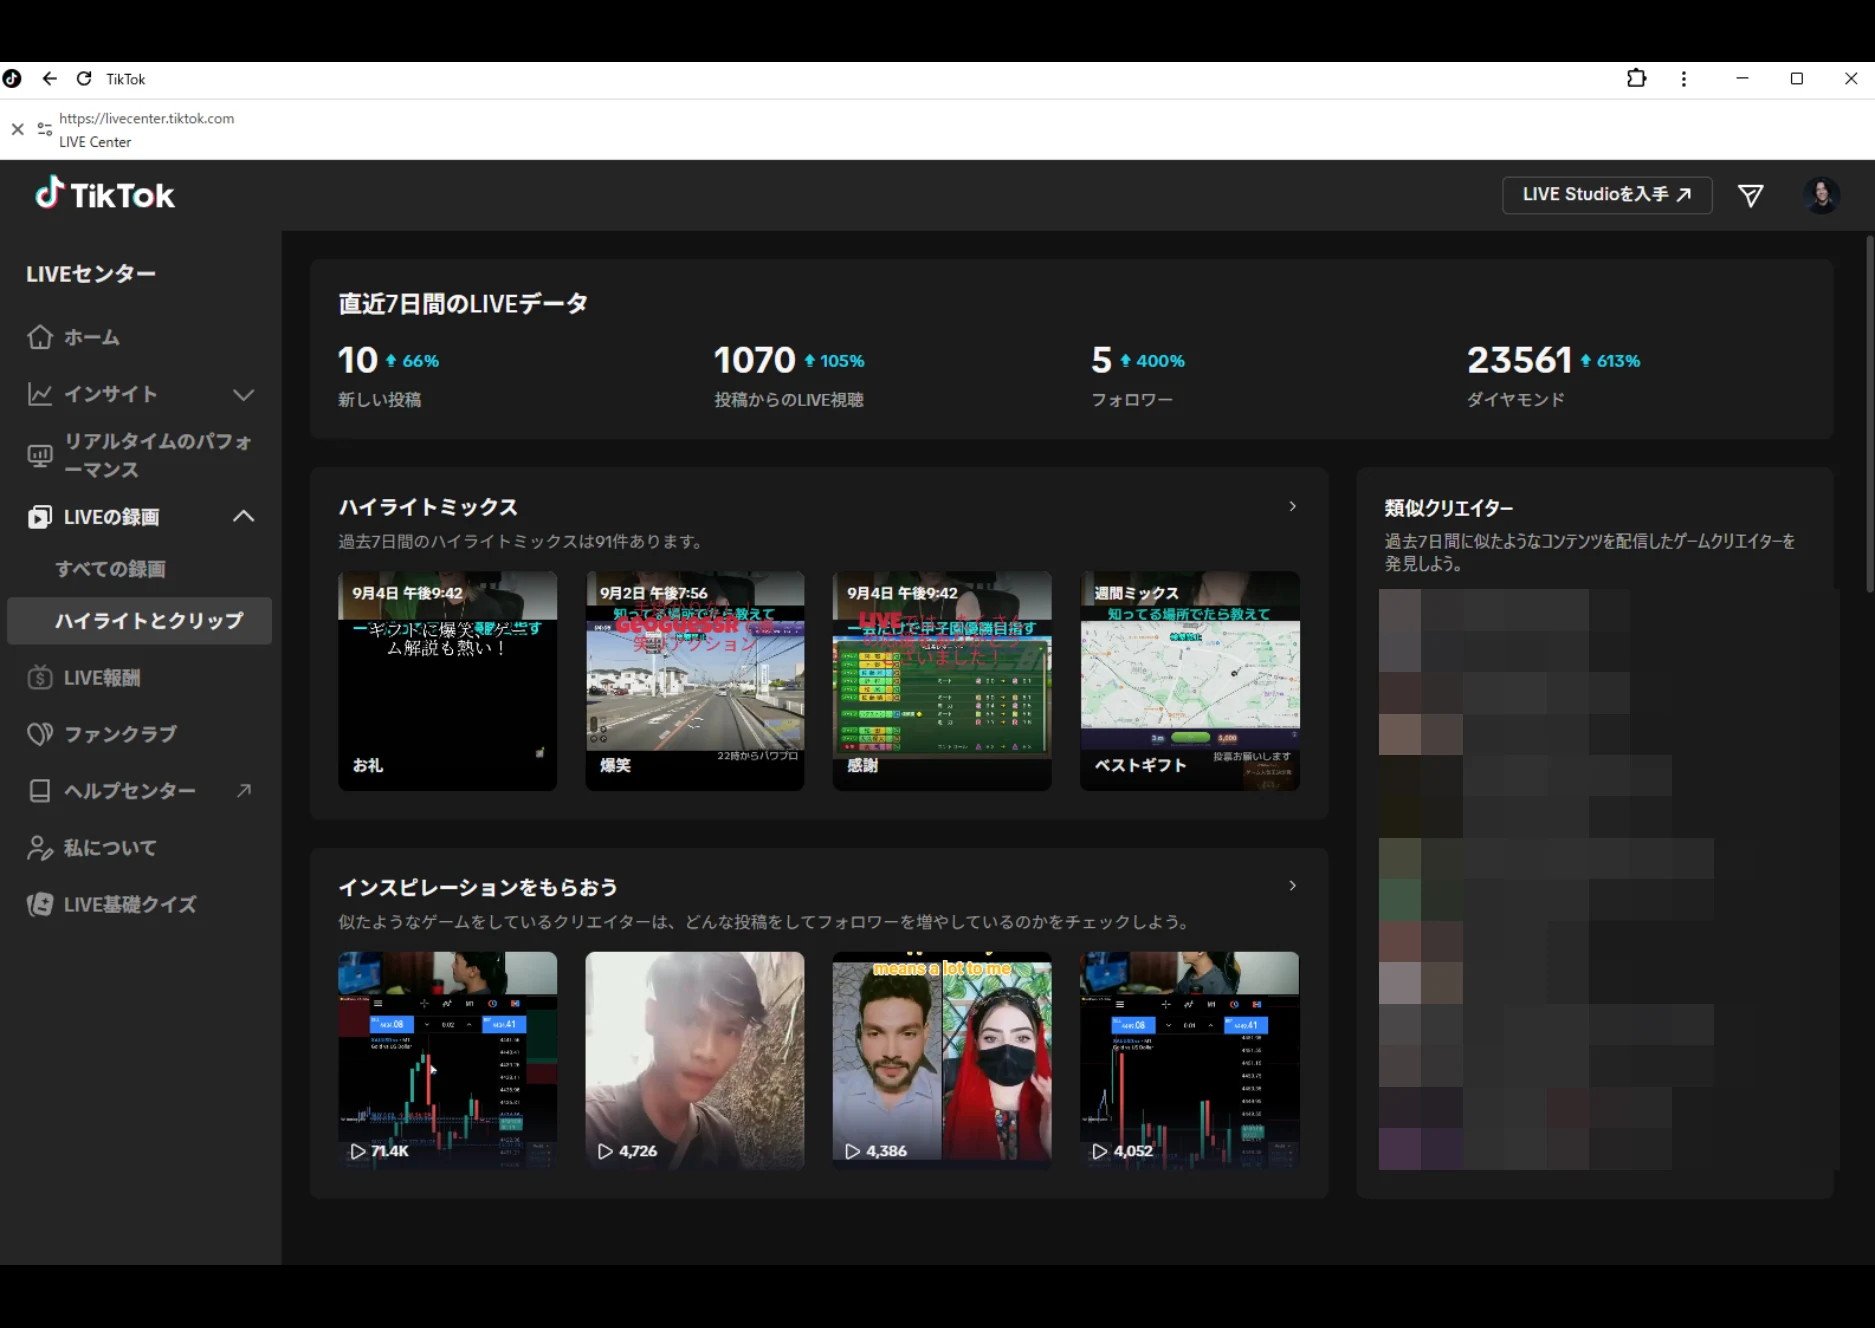Collapse the LIVEの録画 section chevron
This screenshot has width=1875, height=1328.
243,516
